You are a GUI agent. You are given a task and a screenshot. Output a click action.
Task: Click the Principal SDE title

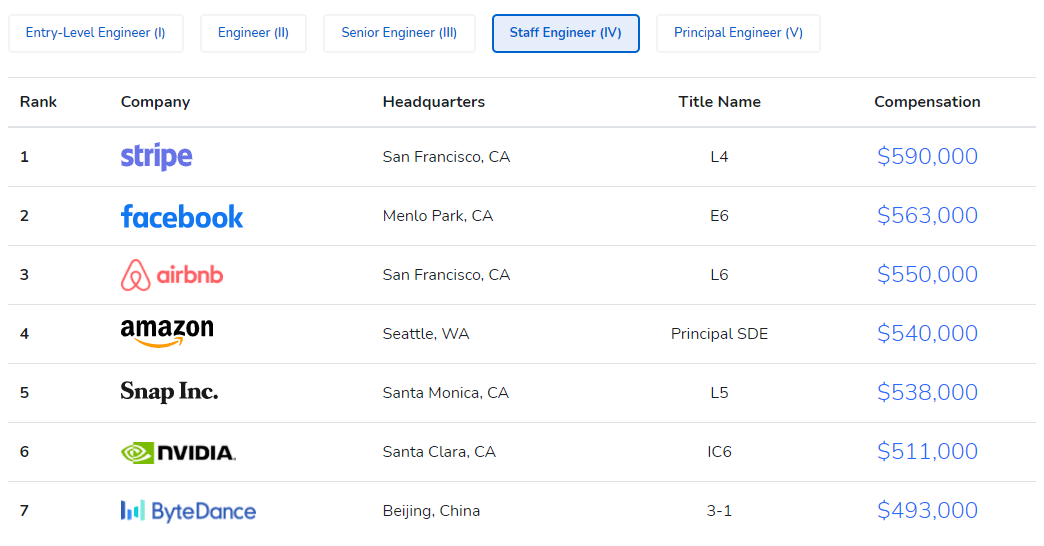point(719,334)
